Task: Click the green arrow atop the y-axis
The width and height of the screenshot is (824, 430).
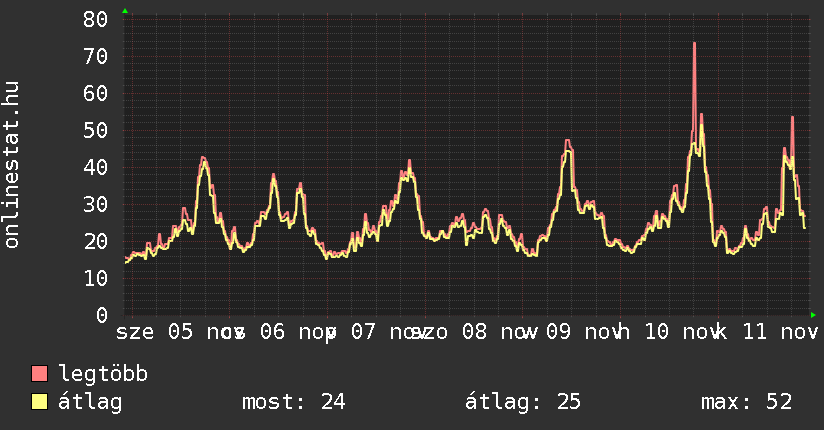Action: pos(125,11)
